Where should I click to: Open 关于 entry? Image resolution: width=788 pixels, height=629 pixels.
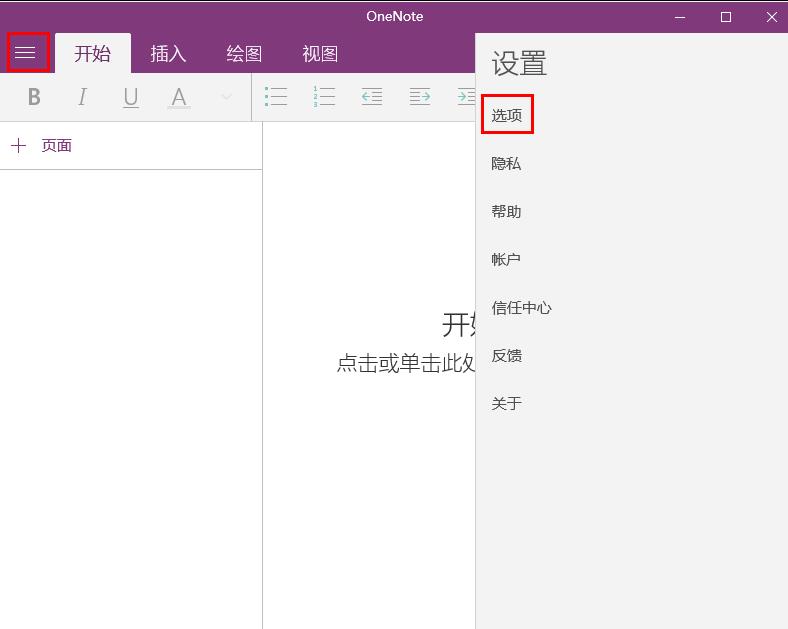[x=507, y=403]
